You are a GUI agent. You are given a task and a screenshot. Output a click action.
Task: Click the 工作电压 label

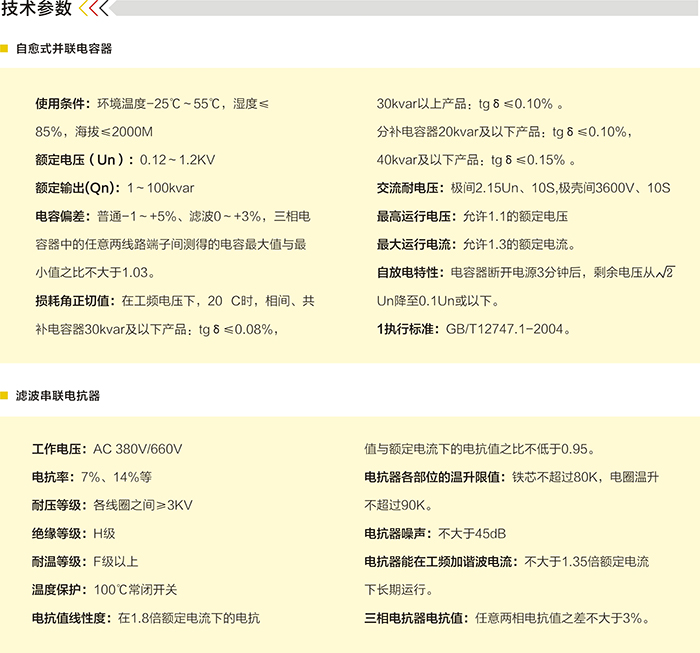pos(59,449)
